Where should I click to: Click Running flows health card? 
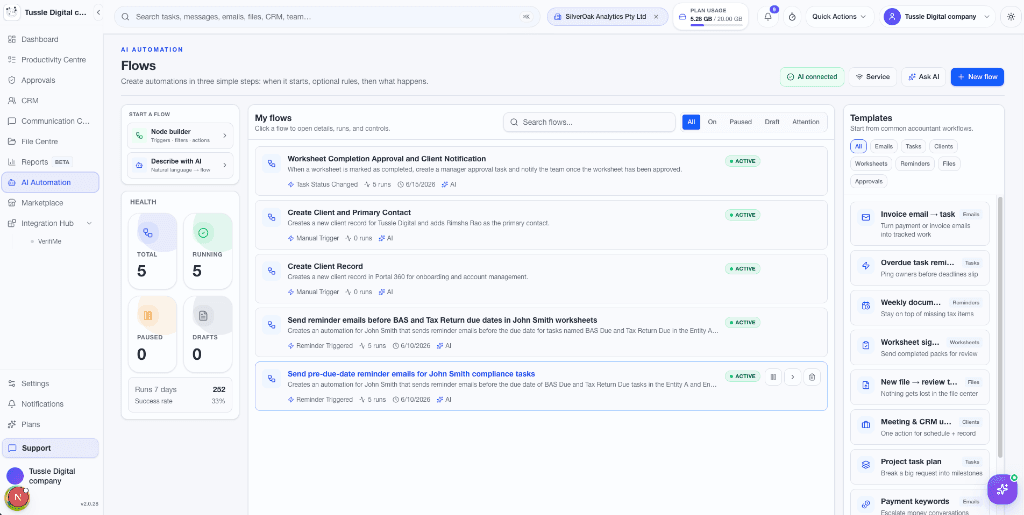click(208, 251)
